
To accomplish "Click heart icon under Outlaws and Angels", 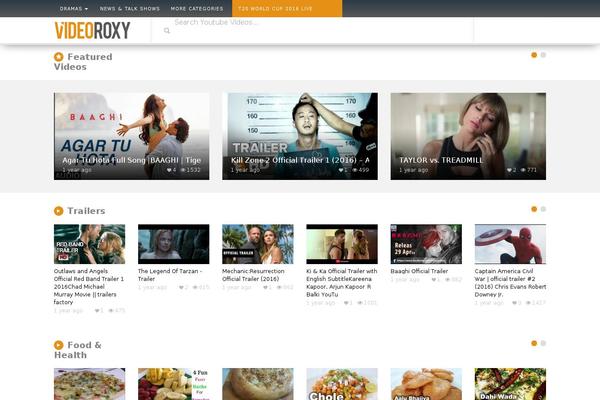I will point(97,310).
